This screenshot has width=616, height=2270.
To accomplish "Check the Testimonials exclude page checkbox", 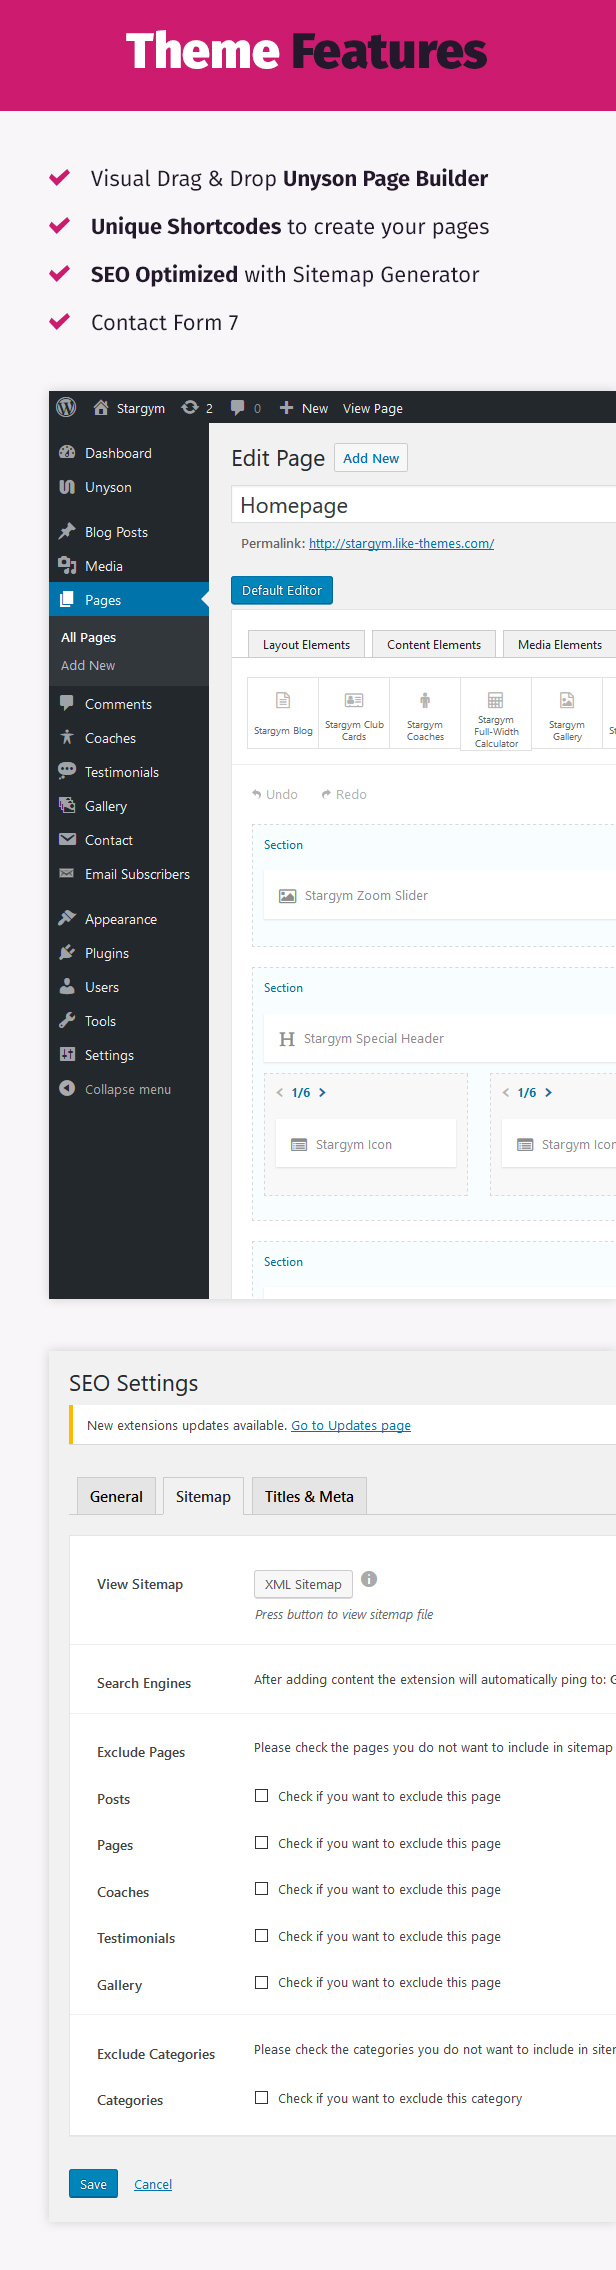I will [261, 1936].
